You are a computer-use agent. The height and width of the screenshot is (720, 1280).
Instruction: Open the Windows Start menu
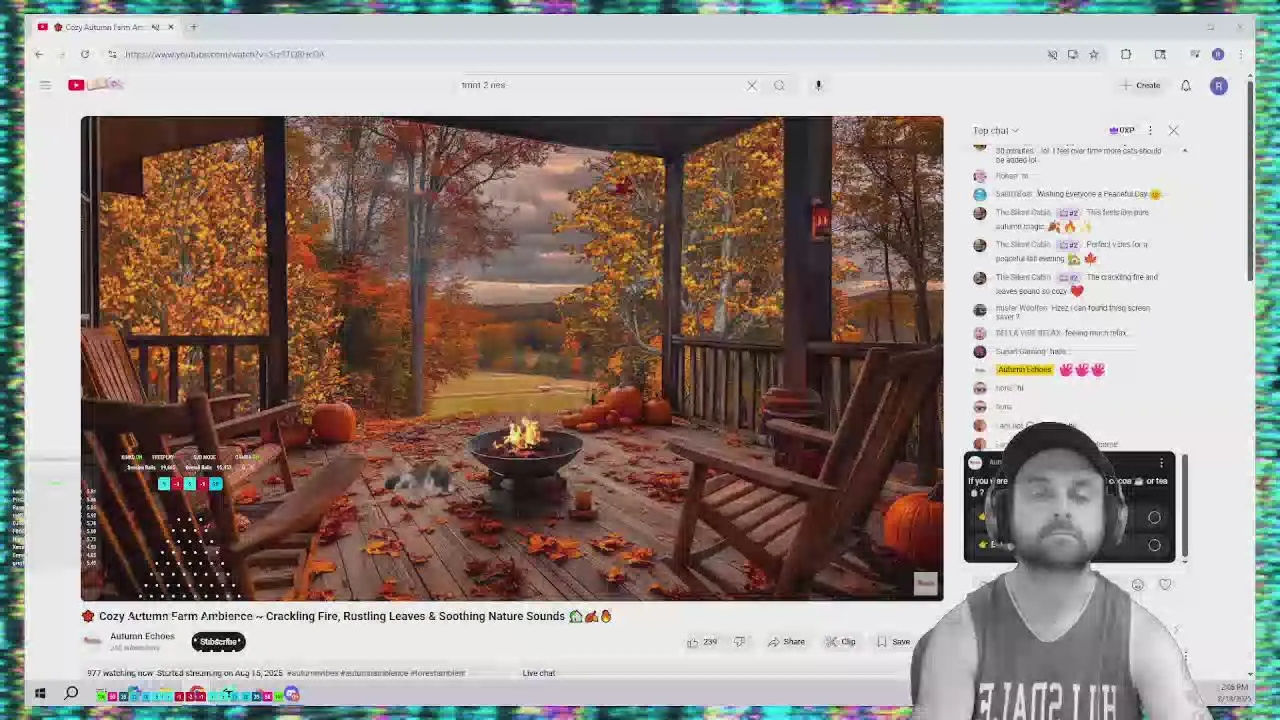pos(40,694)
